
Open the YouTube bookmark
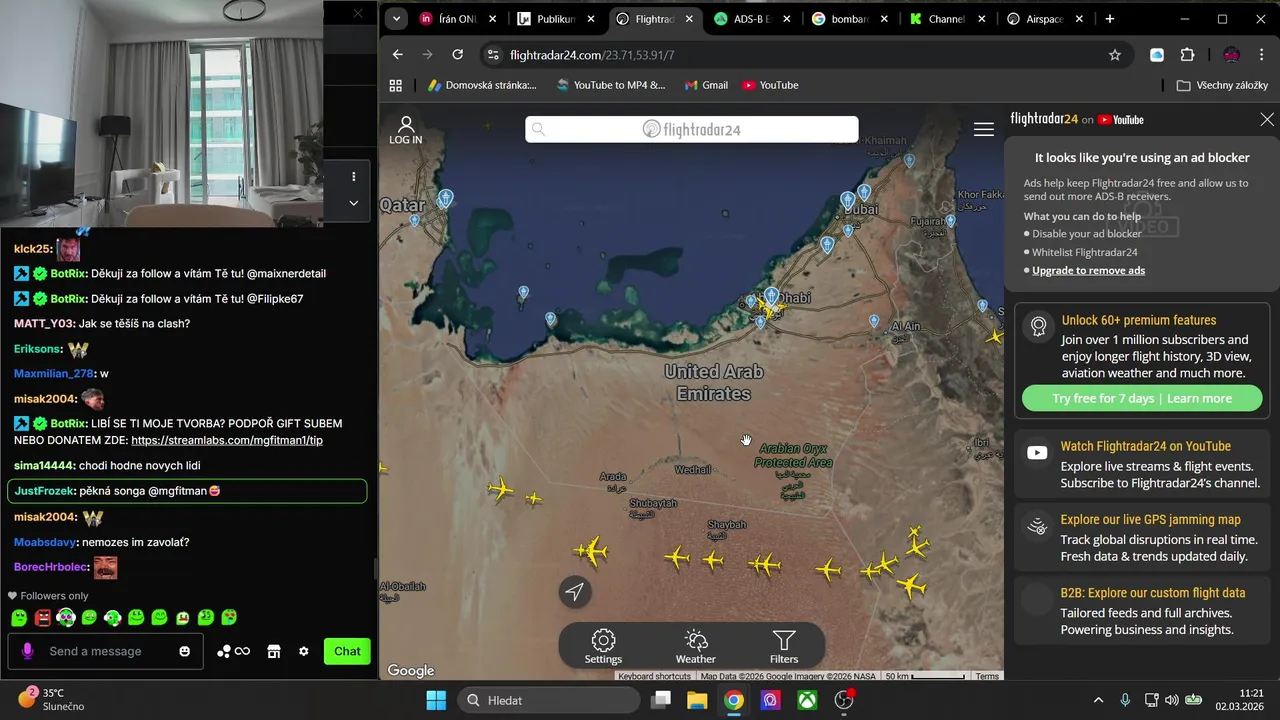tap(770, 85)
